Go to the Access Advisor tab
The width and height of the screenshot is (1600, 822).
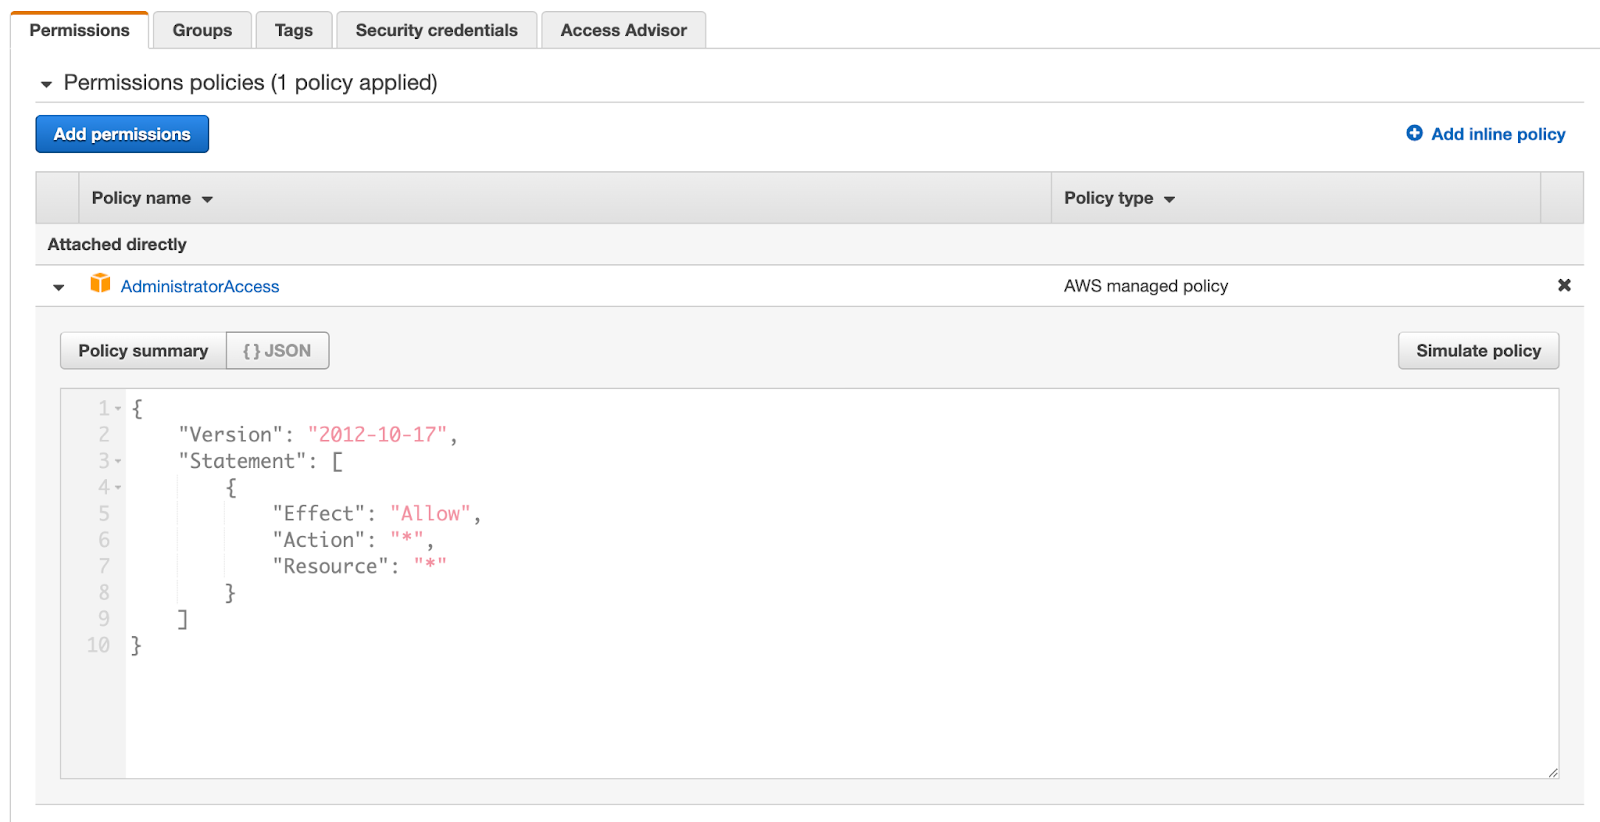(623, 30)
